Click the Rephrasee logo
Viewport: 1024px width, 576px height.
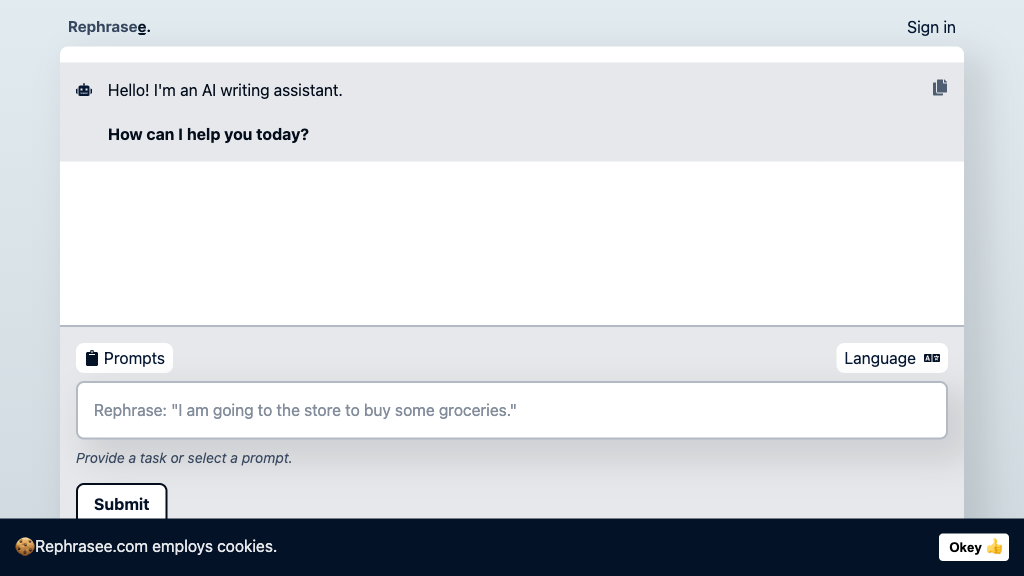pyautogui.click(x=109, y=27)
